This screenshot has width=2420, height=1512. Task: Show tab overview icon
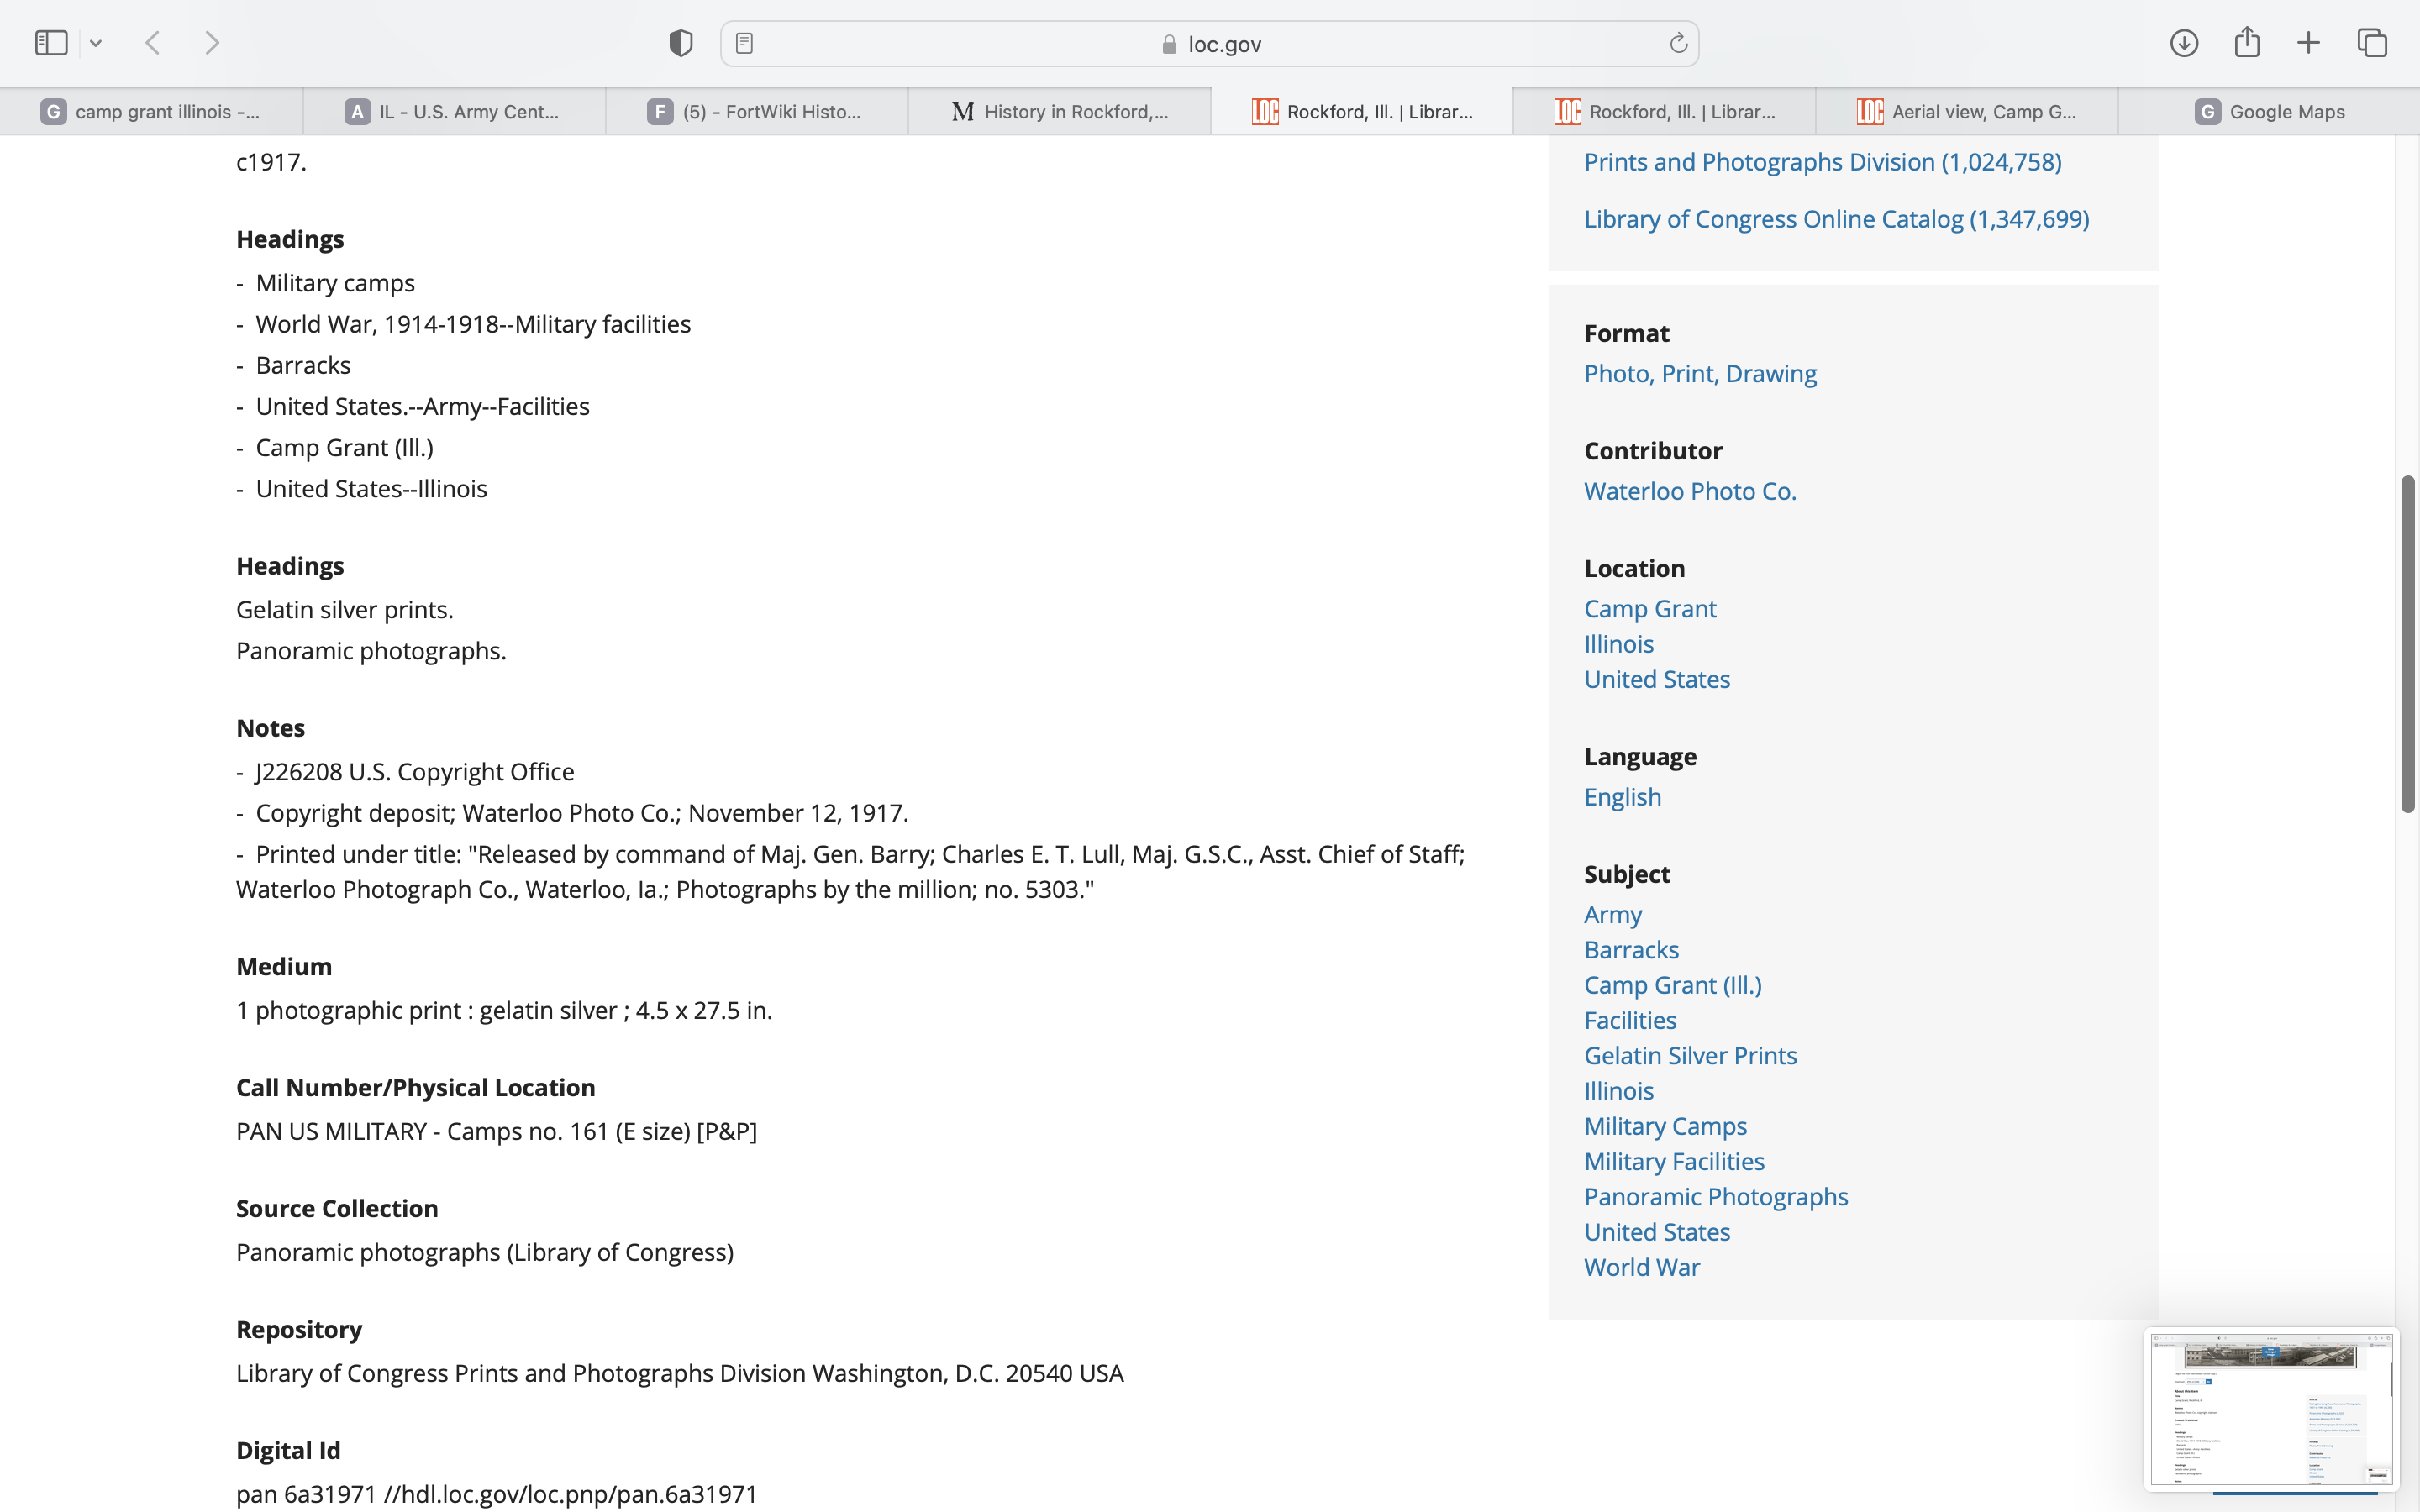[2372, 43]
